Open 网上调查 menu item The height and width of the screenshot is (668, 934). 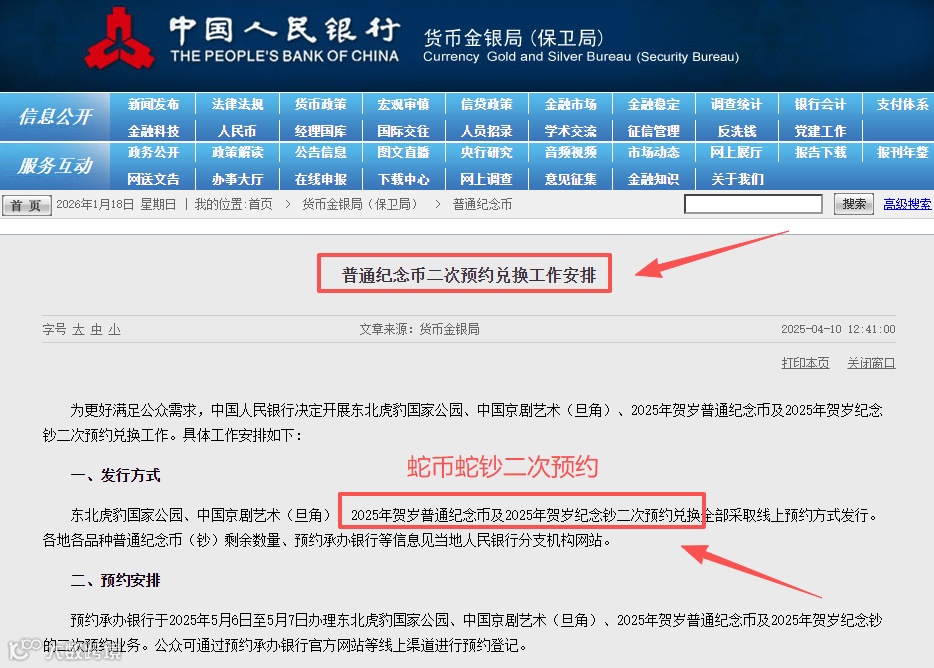click(487, 179)
